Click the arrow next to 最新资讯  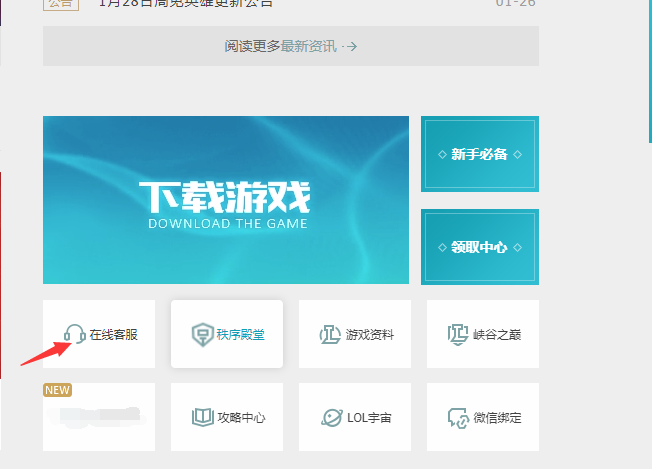pyautogui.click(x=350, y=46)
